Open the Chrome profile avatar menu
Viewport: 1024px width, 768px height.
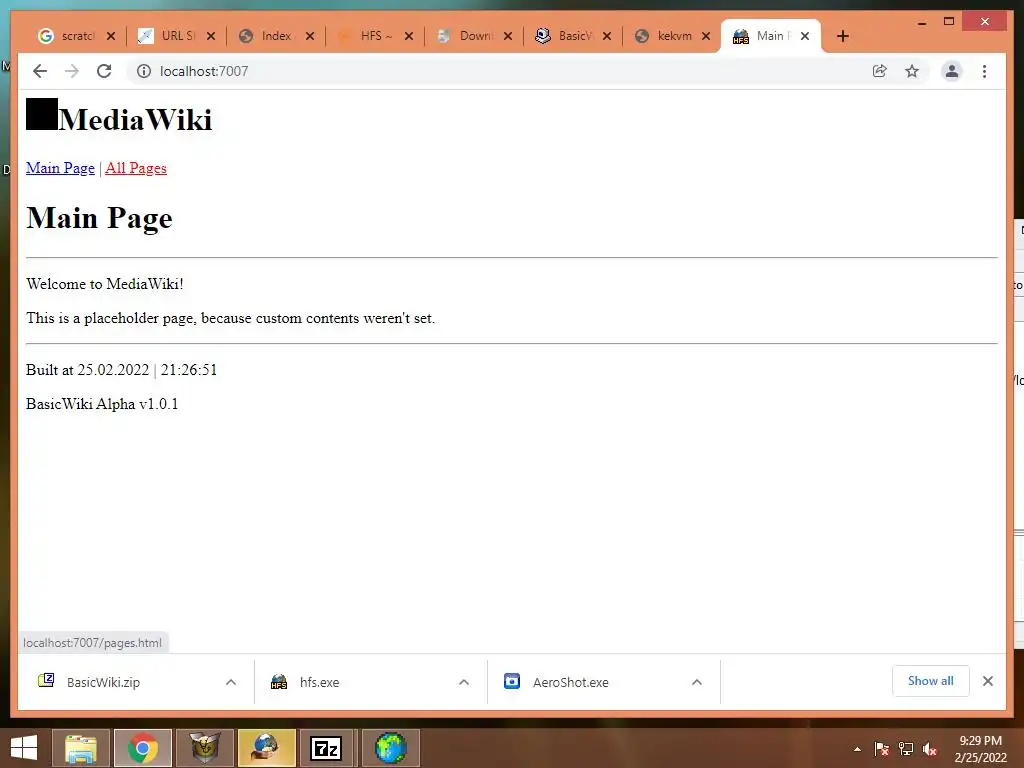[x=952, y=71]
